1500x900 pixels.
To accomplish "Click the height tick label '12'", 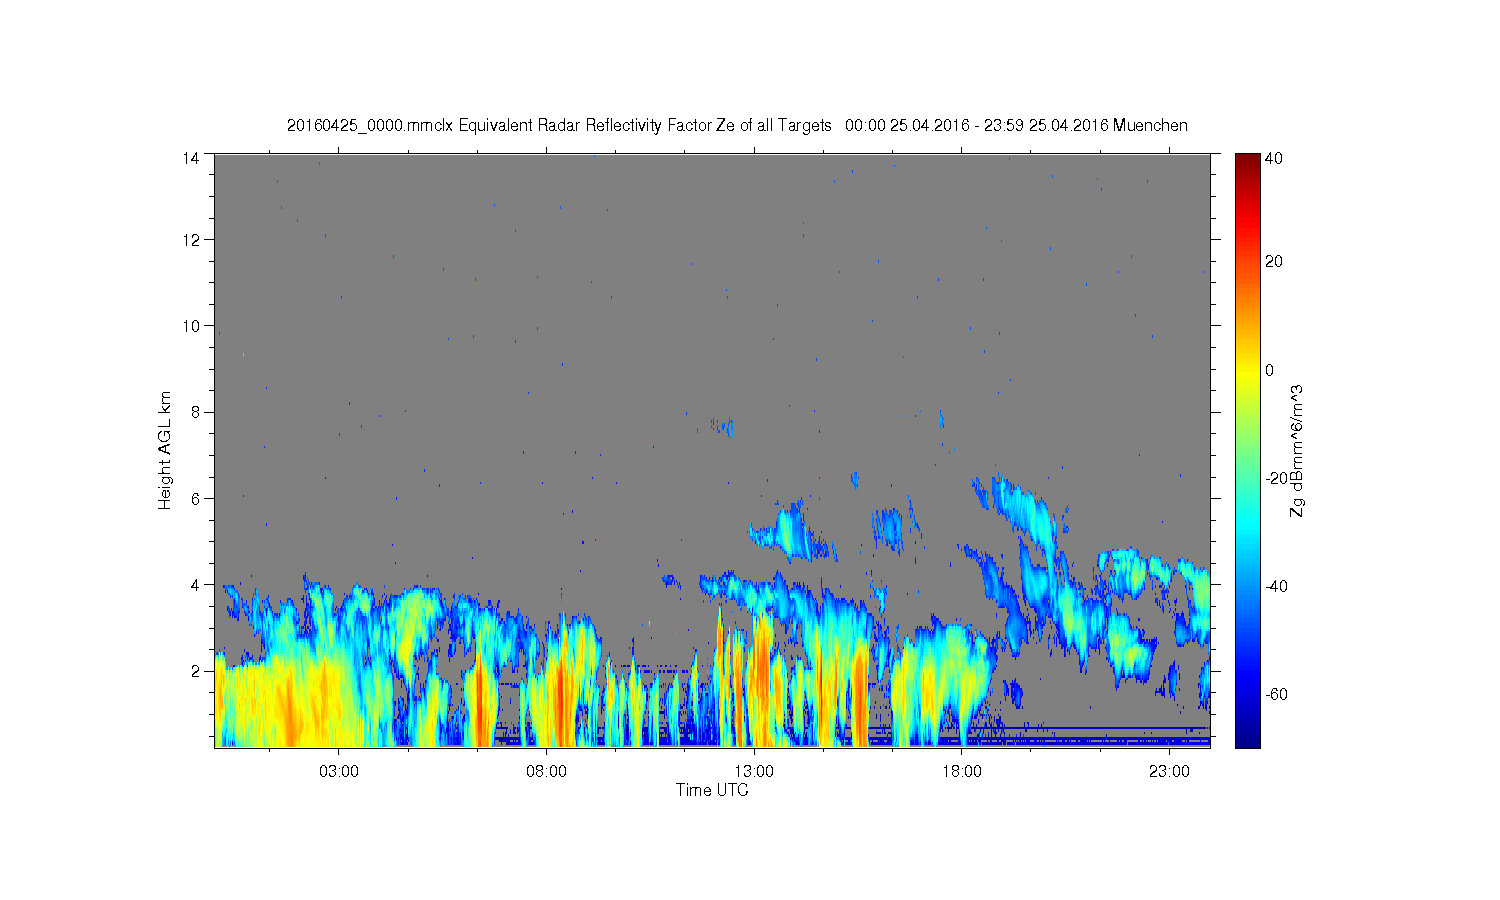I will click(191, 240).
